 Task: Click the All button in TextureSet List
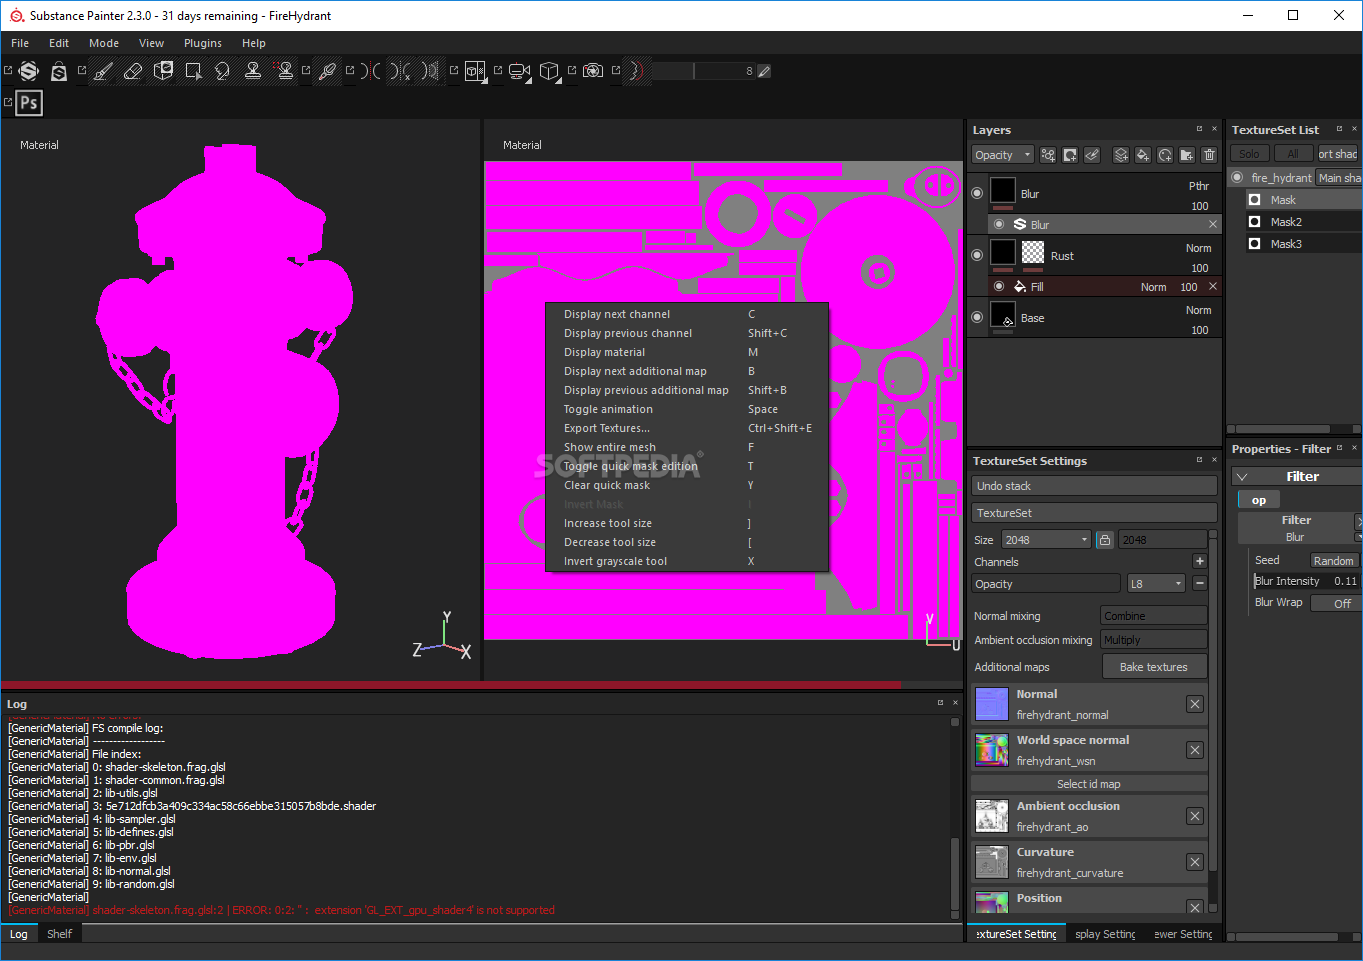point(1292,153)
